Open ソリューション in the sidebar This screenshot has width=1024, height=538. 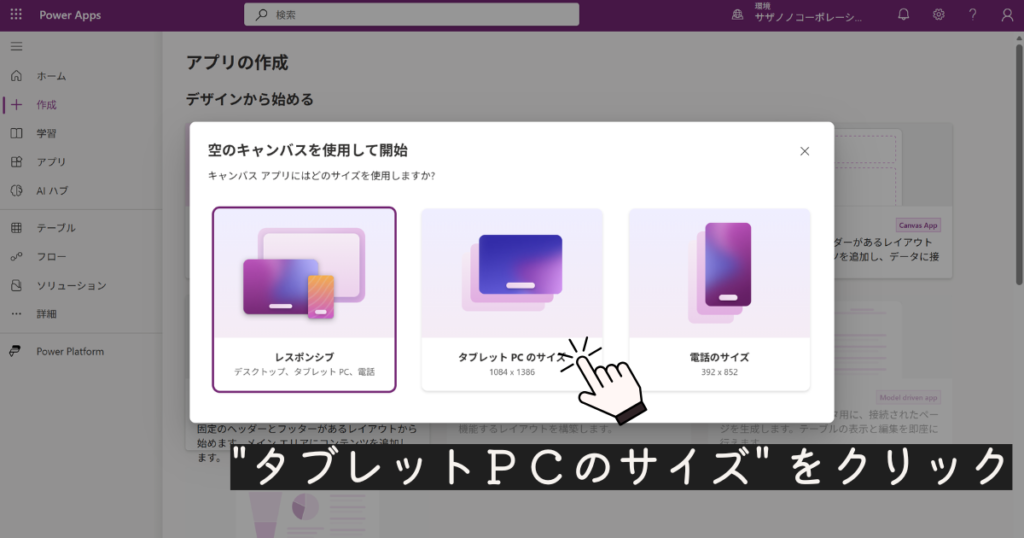[x=71, y=285]
